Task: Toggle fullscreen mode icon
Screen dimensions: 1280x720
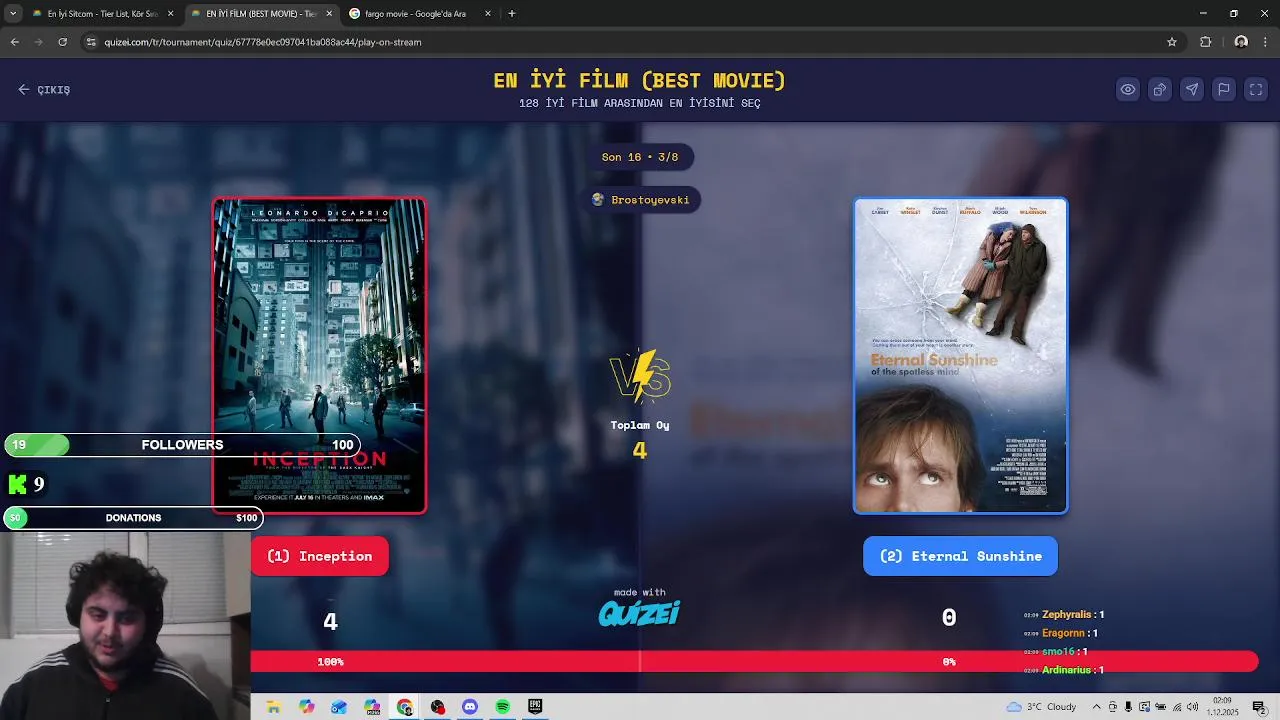Action: [1256, 90]
